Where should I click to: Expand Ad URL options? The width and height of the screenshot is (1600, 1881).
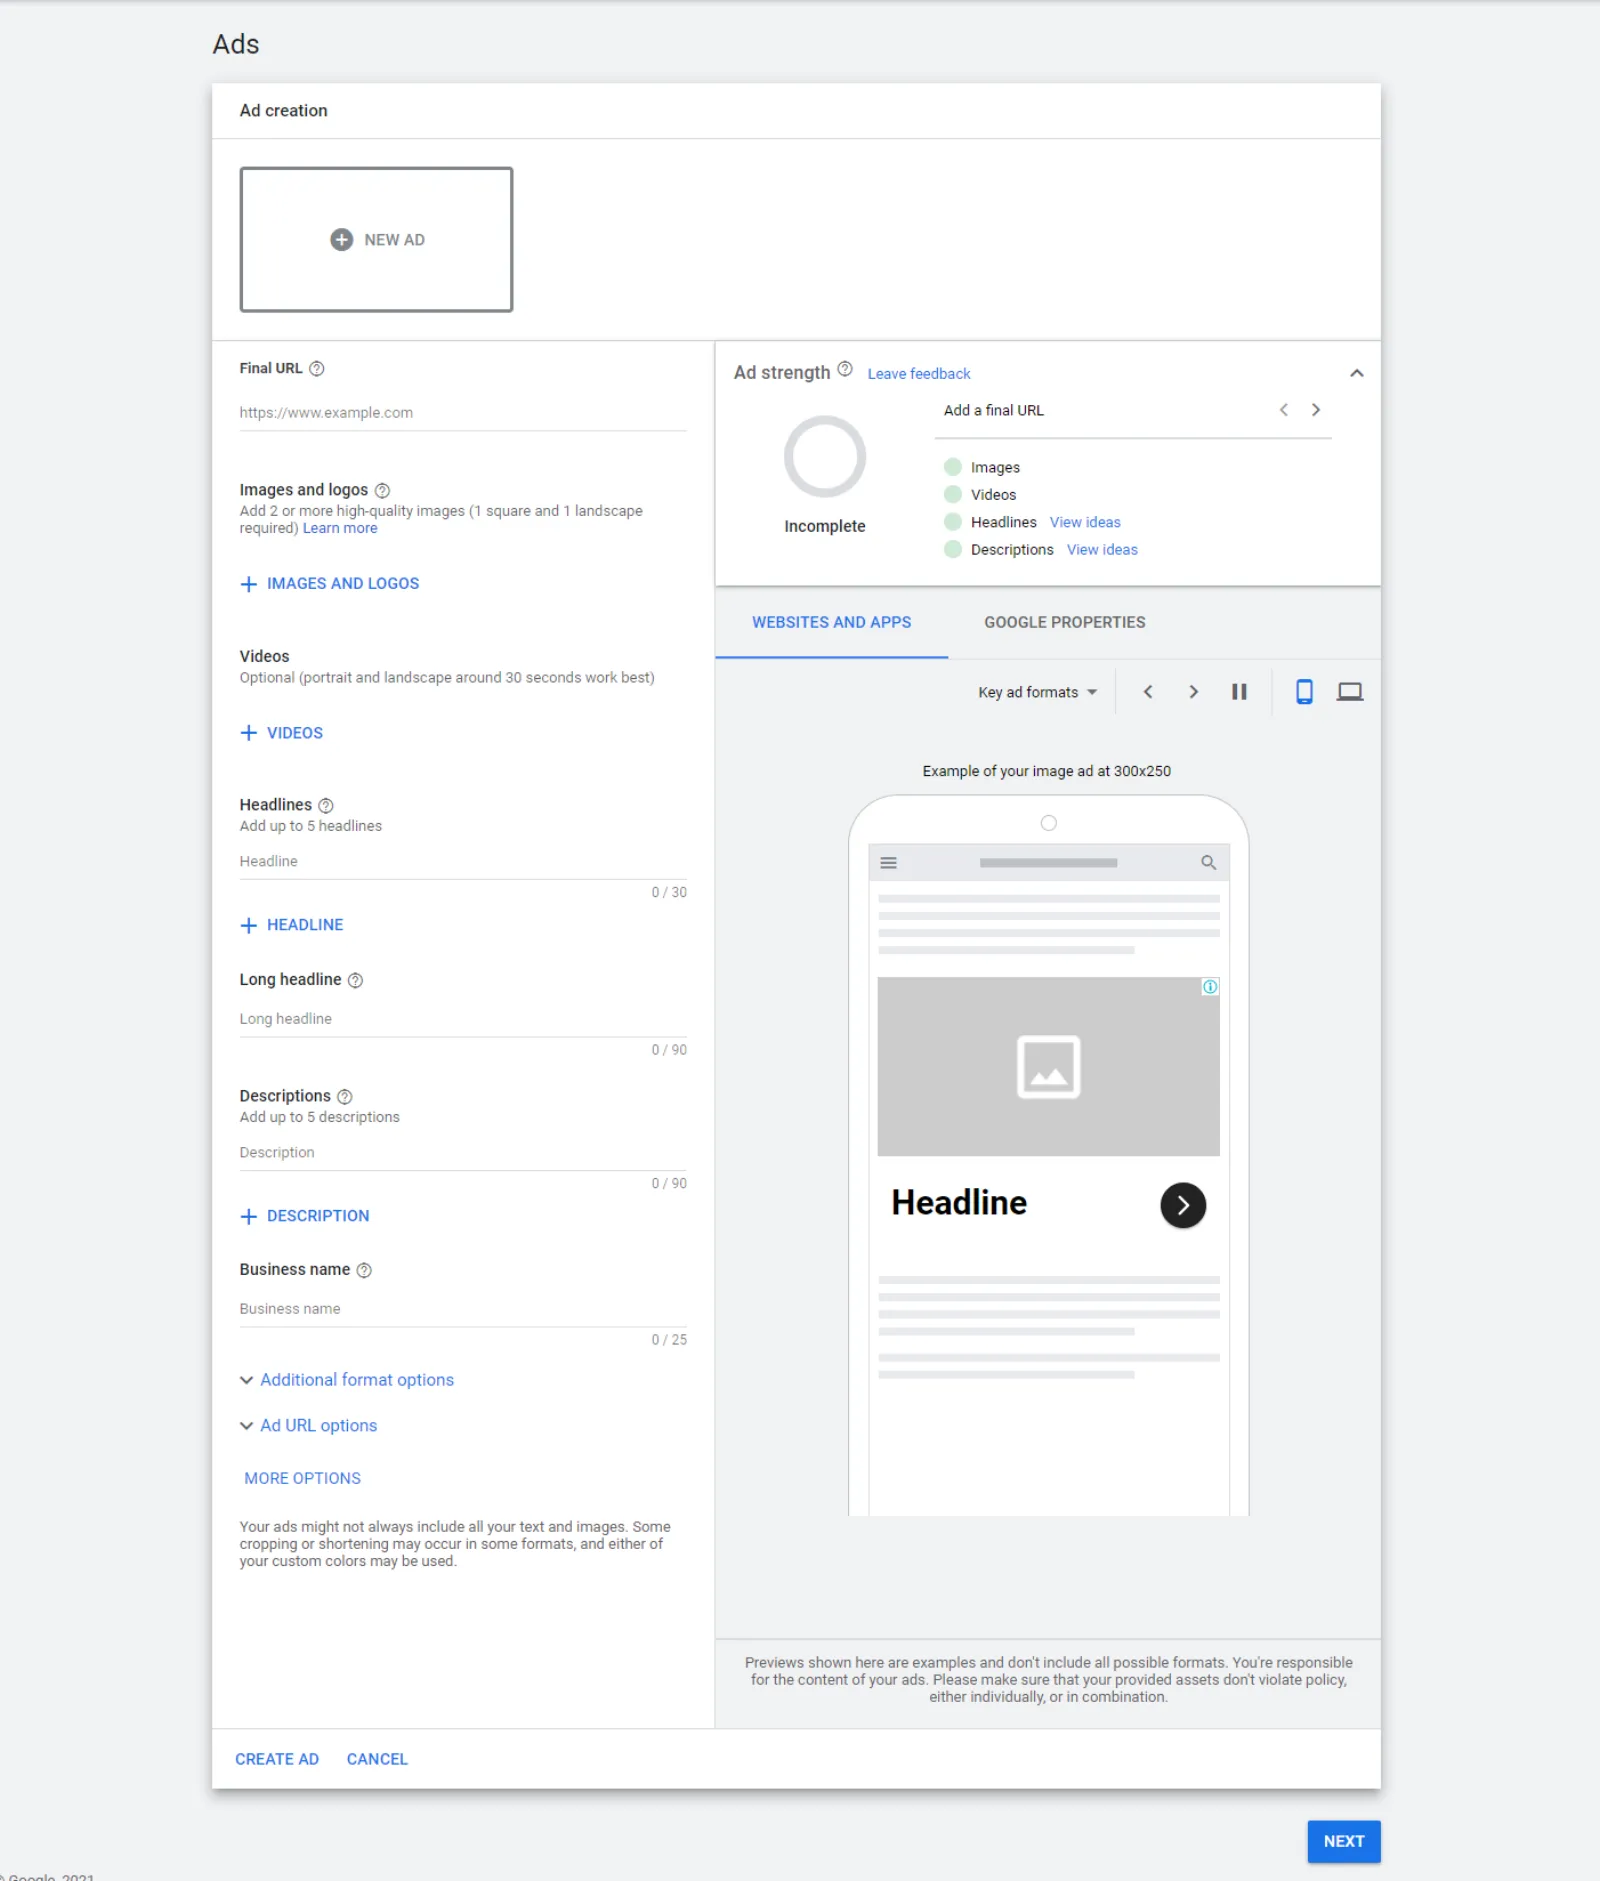[309, 1426]
